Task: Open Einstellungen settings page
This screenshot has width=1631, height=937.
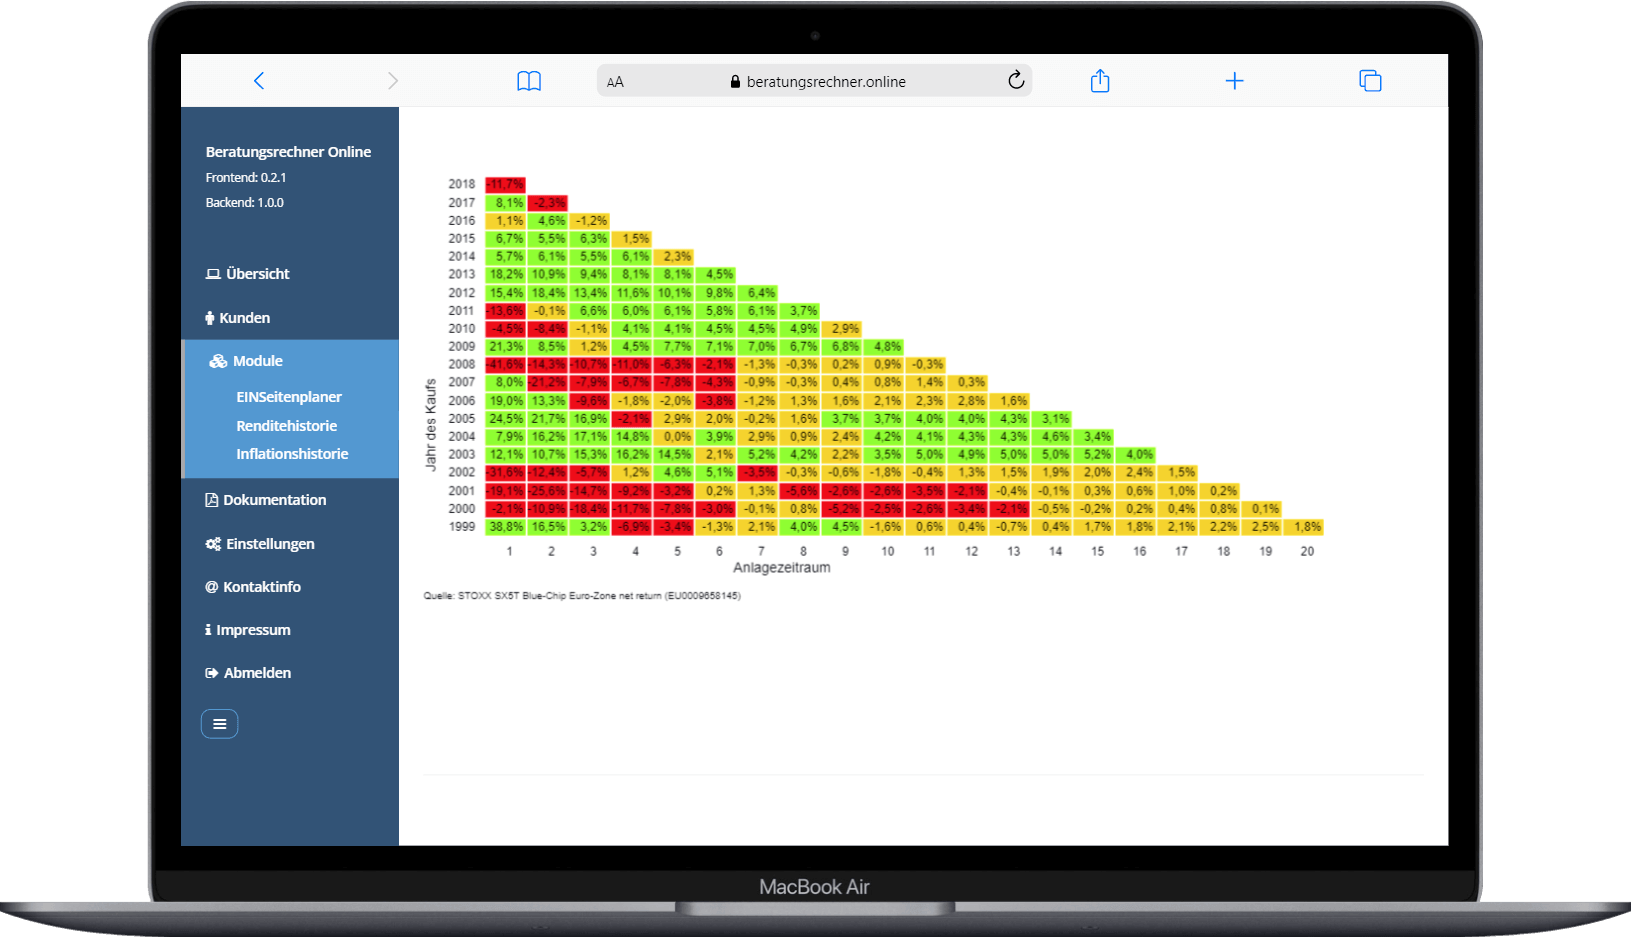Action: point(270,544)
